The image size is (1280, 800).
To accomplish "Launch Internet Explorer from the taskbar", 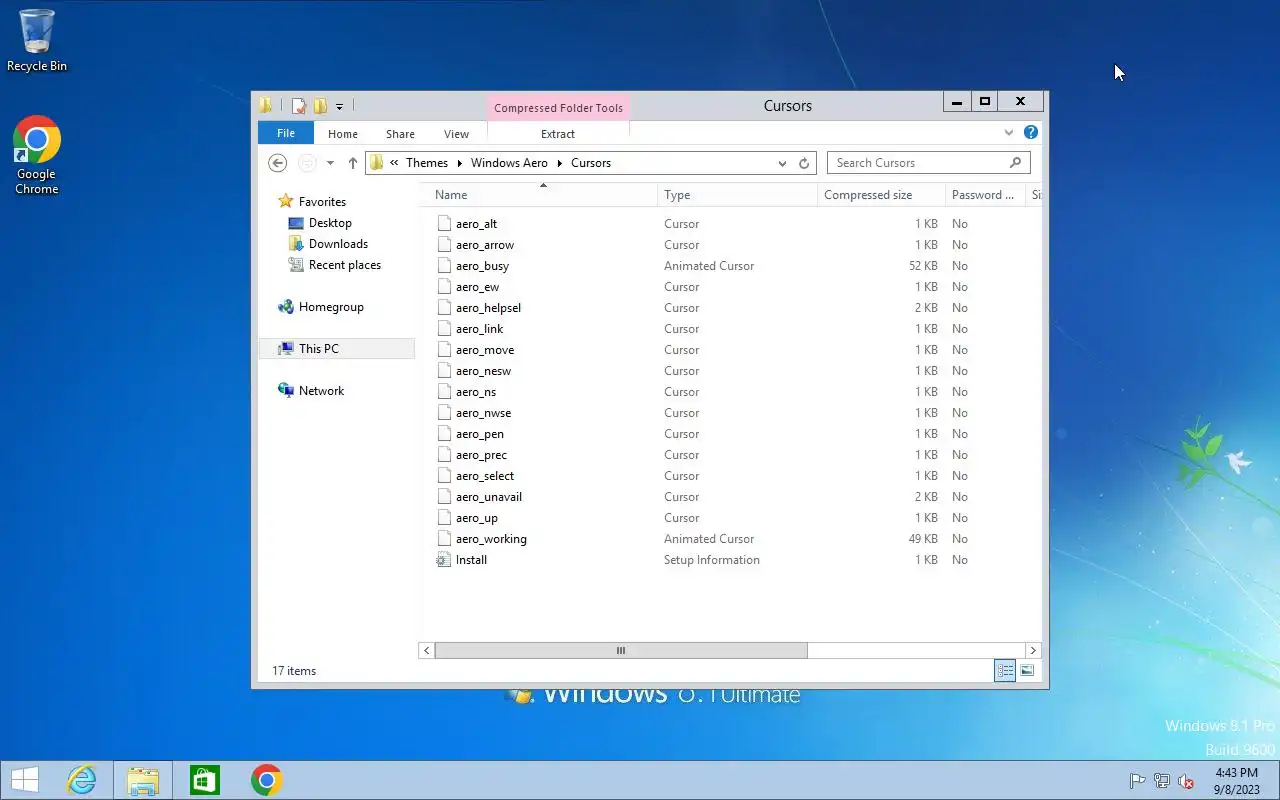I will click(x=81, y=780).
